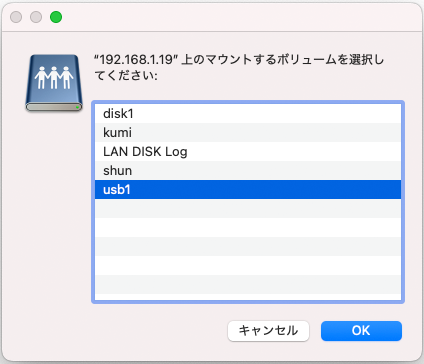
Task: Dismiss the dialog with キャンセル
Action: coord(268,331)
